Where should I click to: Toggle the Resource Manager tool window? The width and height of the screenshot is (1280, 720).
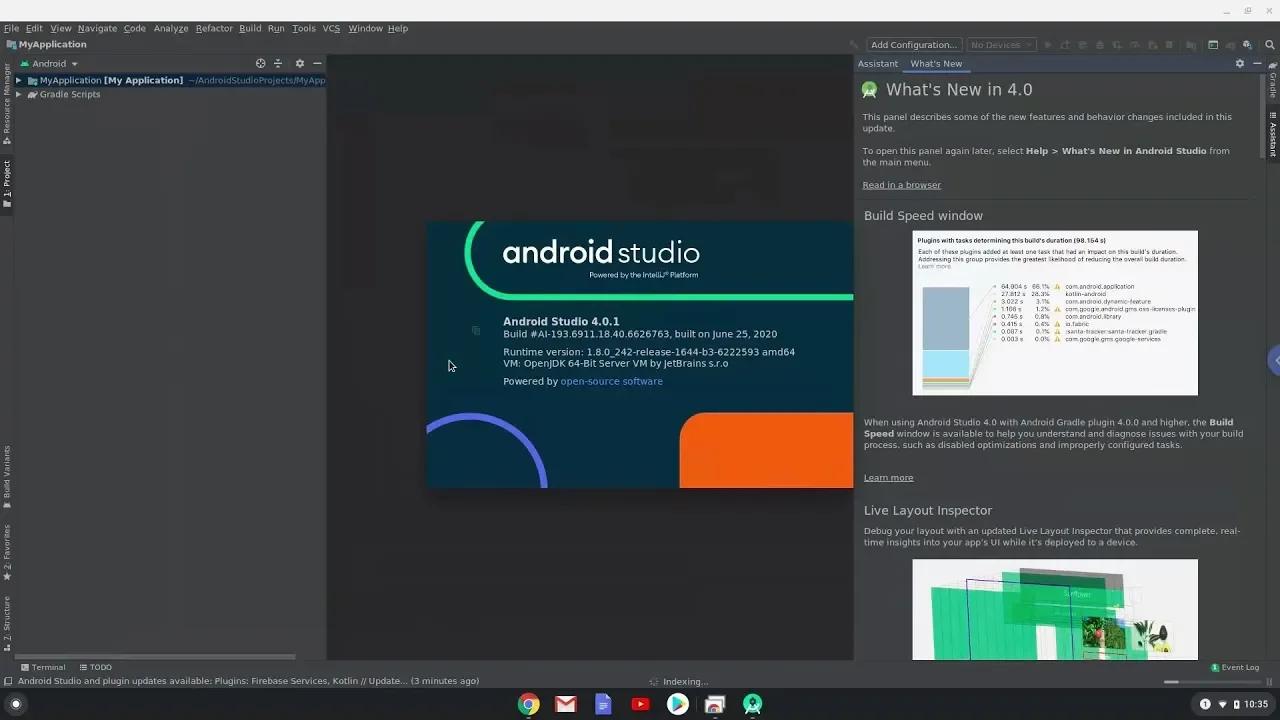[6, 104]
